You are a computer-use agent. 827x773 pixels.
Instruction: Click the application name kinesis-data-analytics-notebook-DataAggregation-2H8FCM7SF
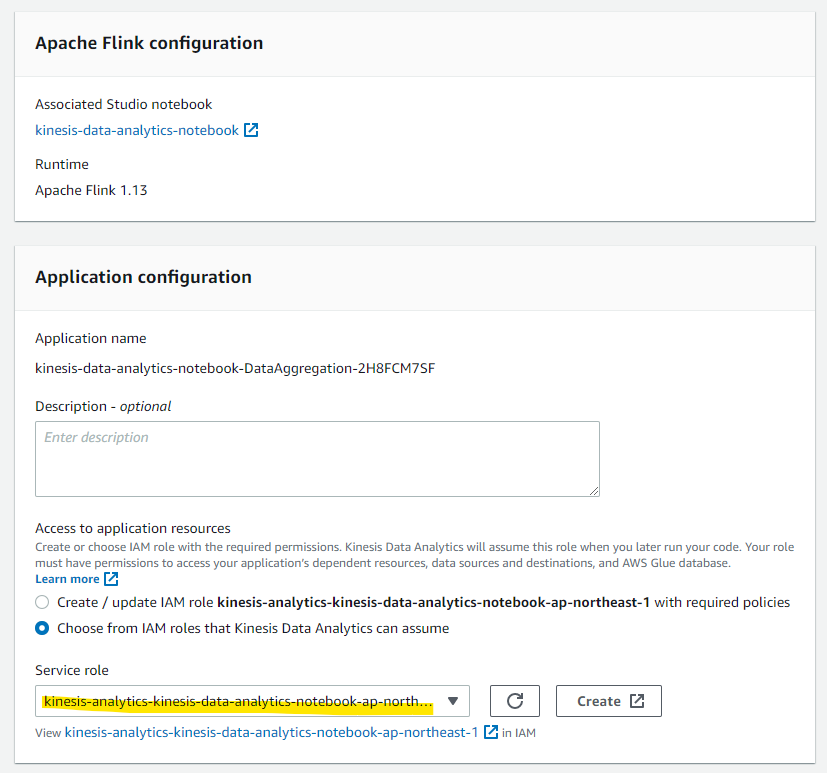click(x=235, y=368)
